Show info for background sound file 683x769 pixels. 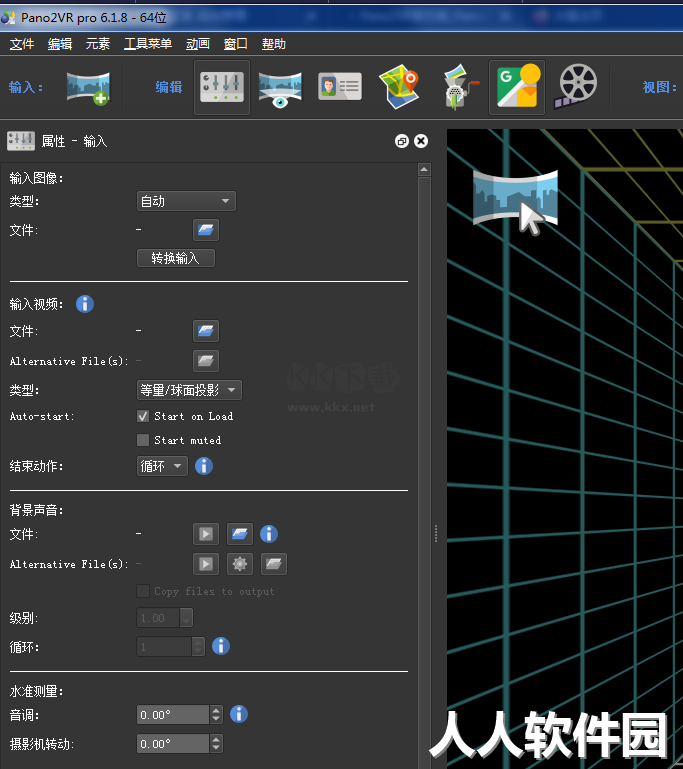click(269, 534)
